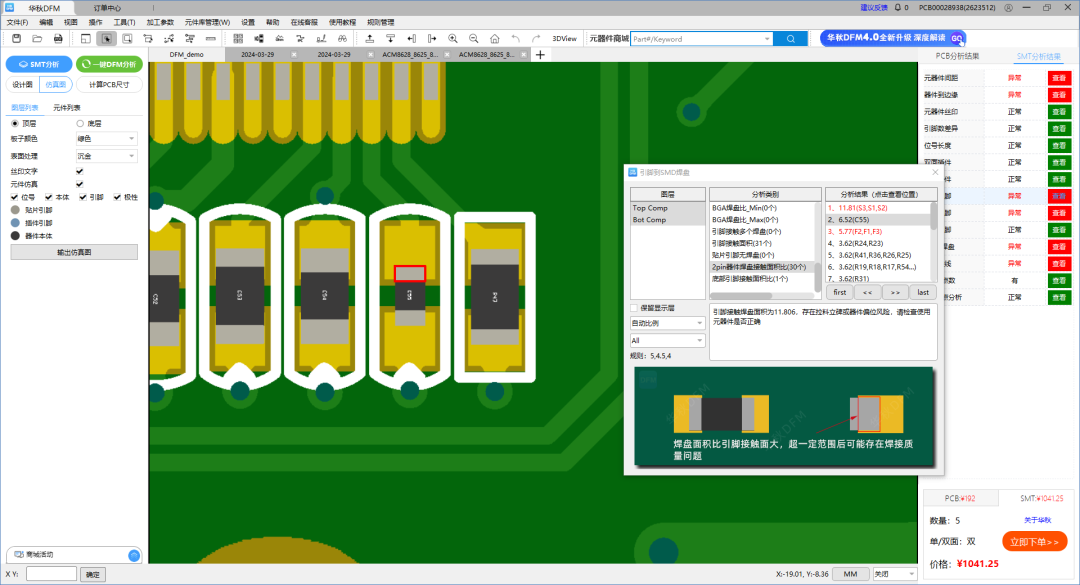The width and height of the screenshot is (1080, 585).
Task: Select the 底层 (bottom layer) radio button
Action: tap(80, 122)
